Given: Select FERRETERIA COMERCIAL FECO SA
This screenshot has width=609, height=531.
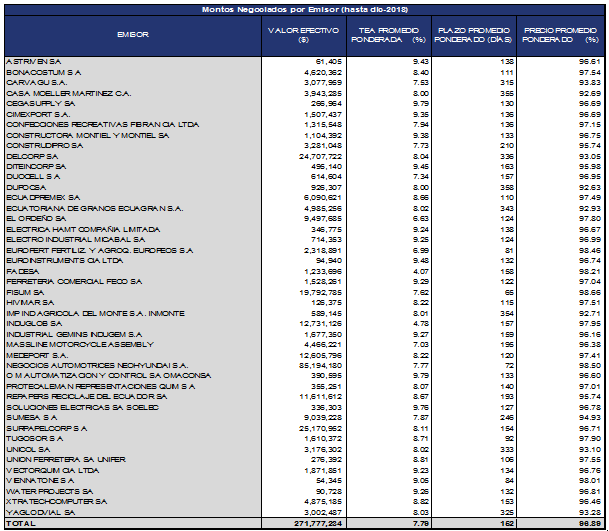Looking at the screenshot, I should pos(74,282).
